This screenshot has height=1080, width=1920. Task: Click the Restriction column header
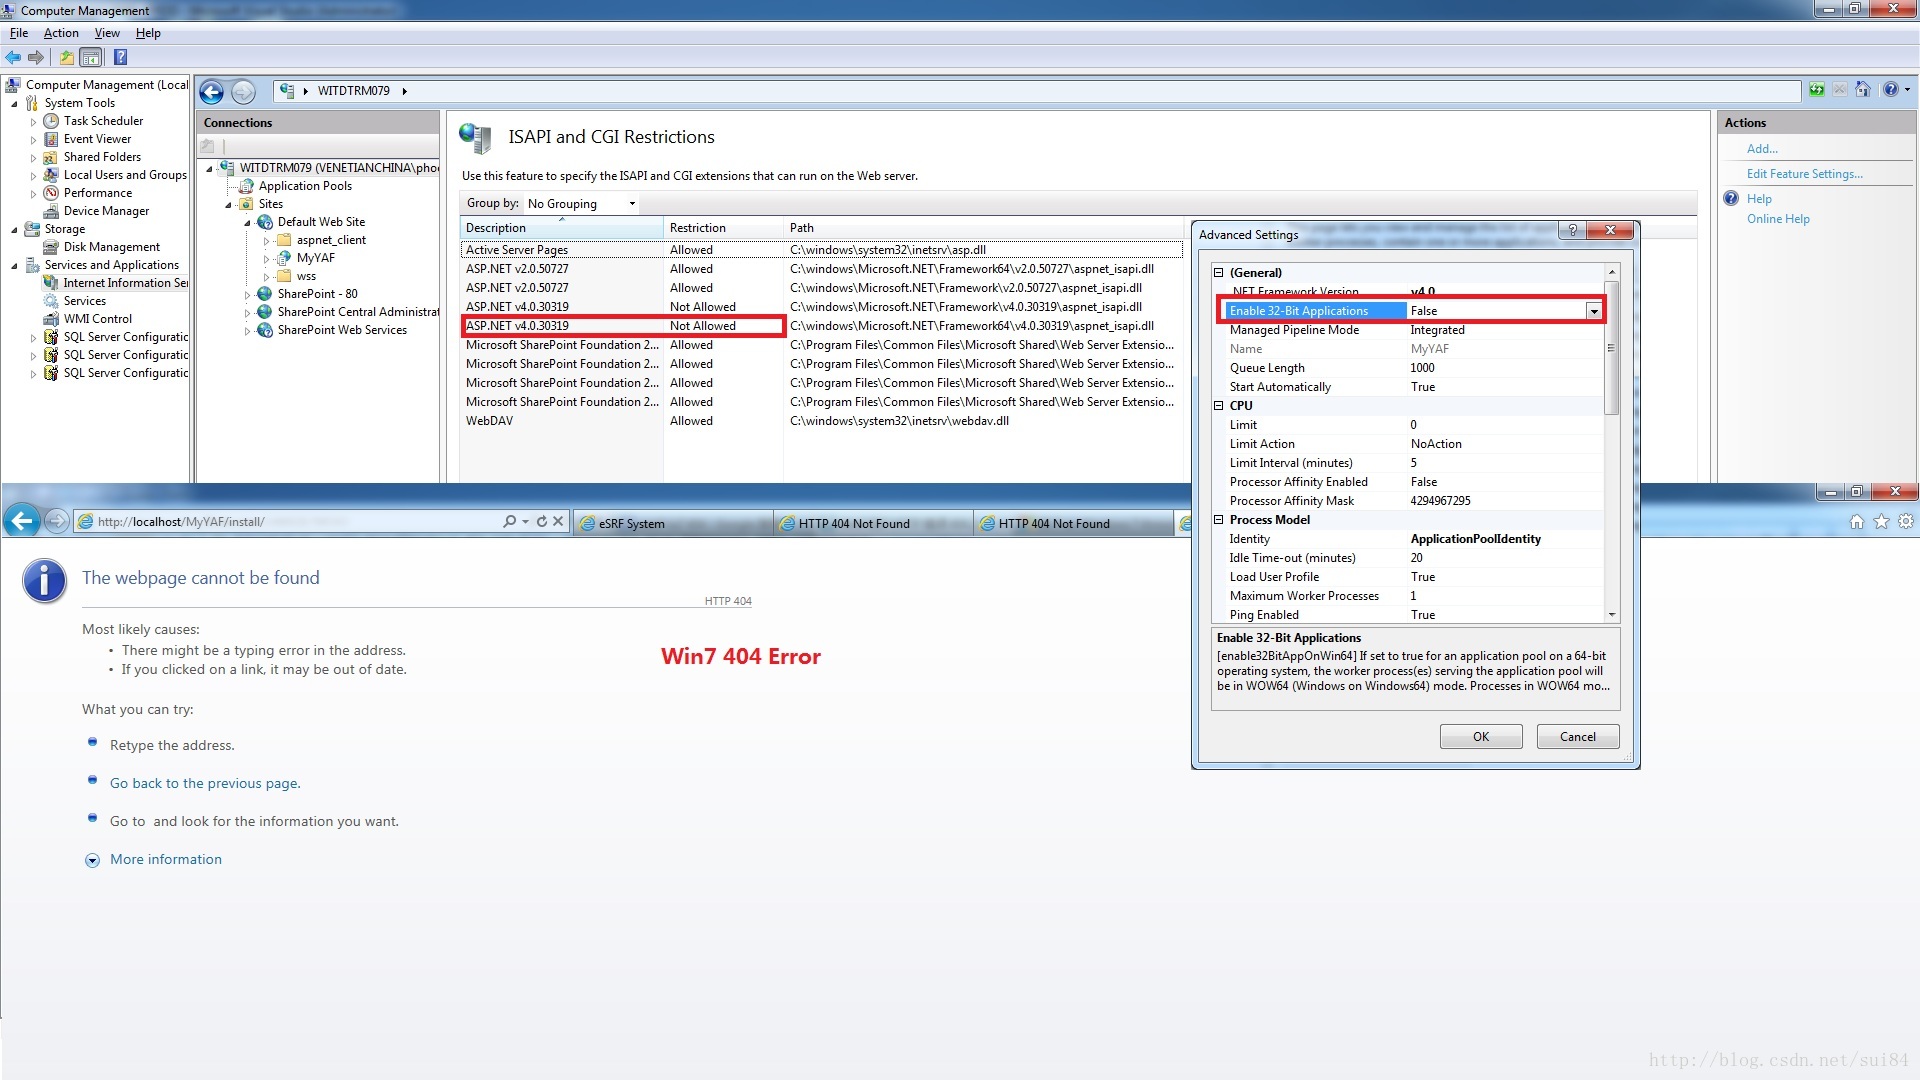[x=723, y=228]
